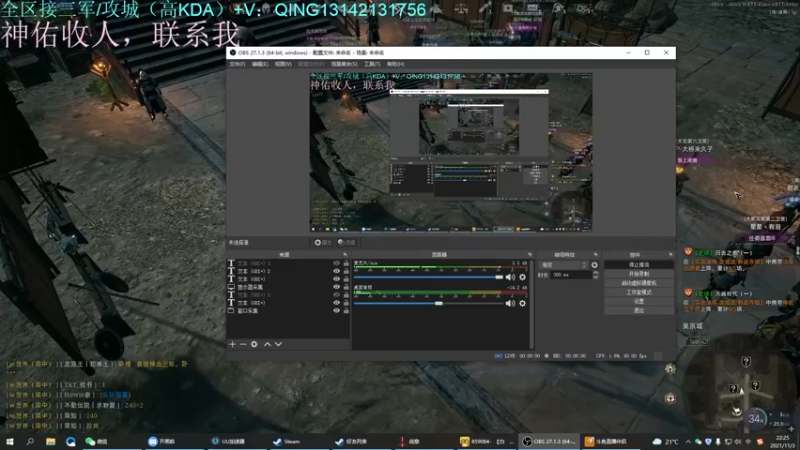Open transition properties gear next to 渐变
Viewport: 800px width, 450px height.
tap(594, 265)
